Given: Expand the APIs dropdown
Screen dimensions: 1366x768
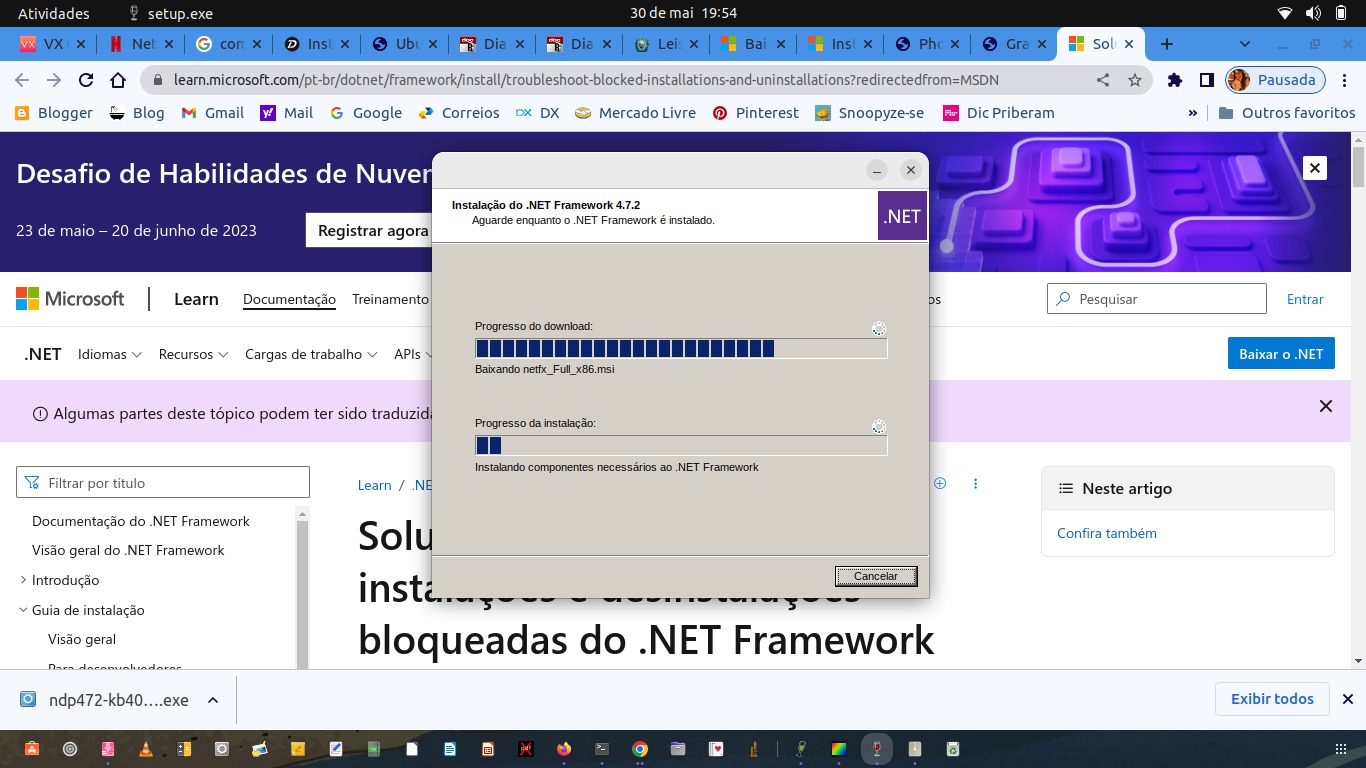Looking at the screenshot, I should pos(412,354).
